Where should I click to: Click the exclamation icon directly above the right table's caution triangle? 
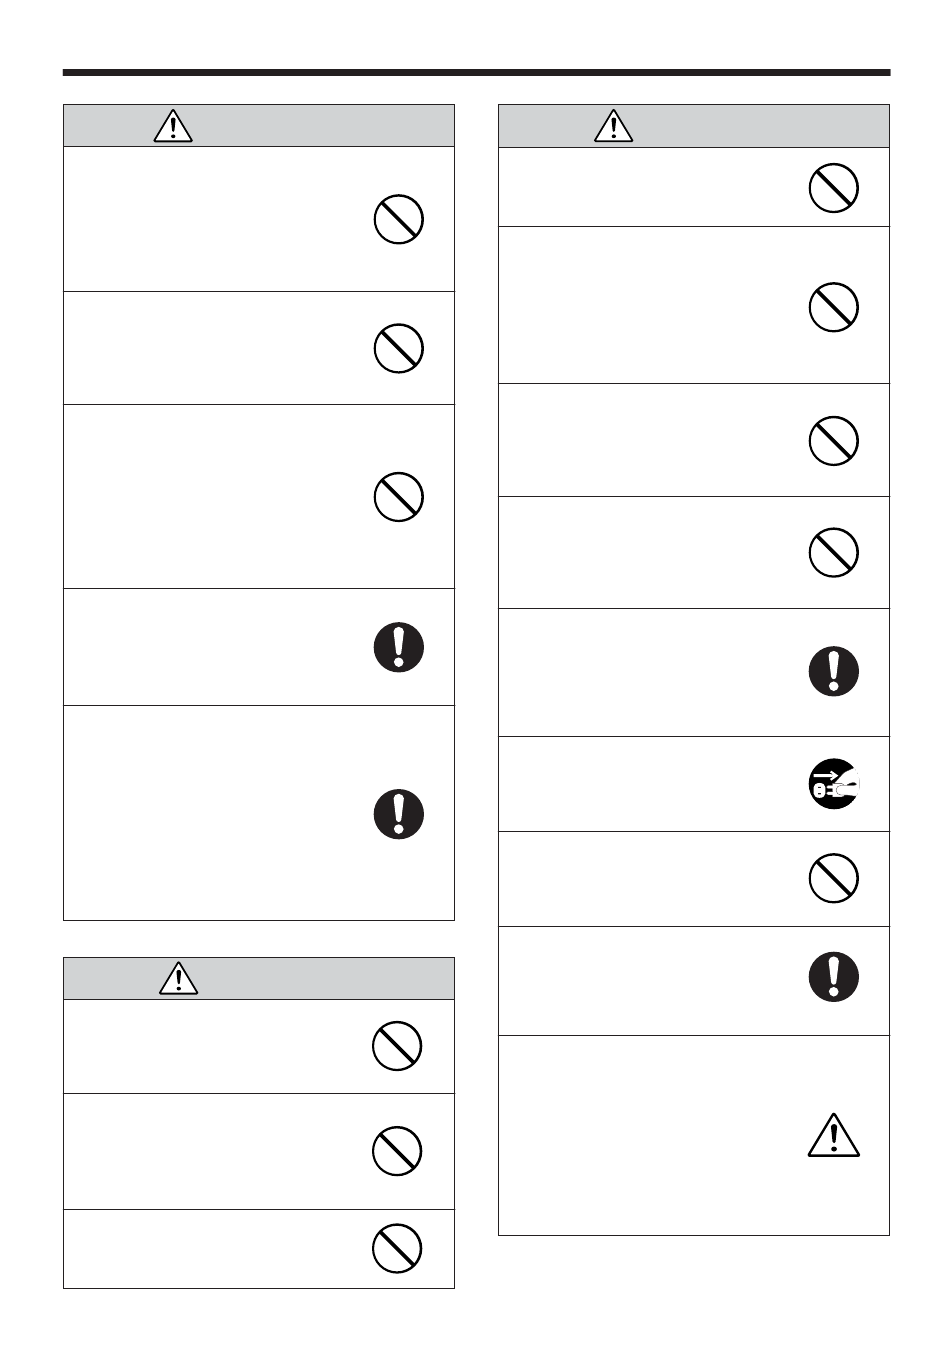tap(834, 977)
